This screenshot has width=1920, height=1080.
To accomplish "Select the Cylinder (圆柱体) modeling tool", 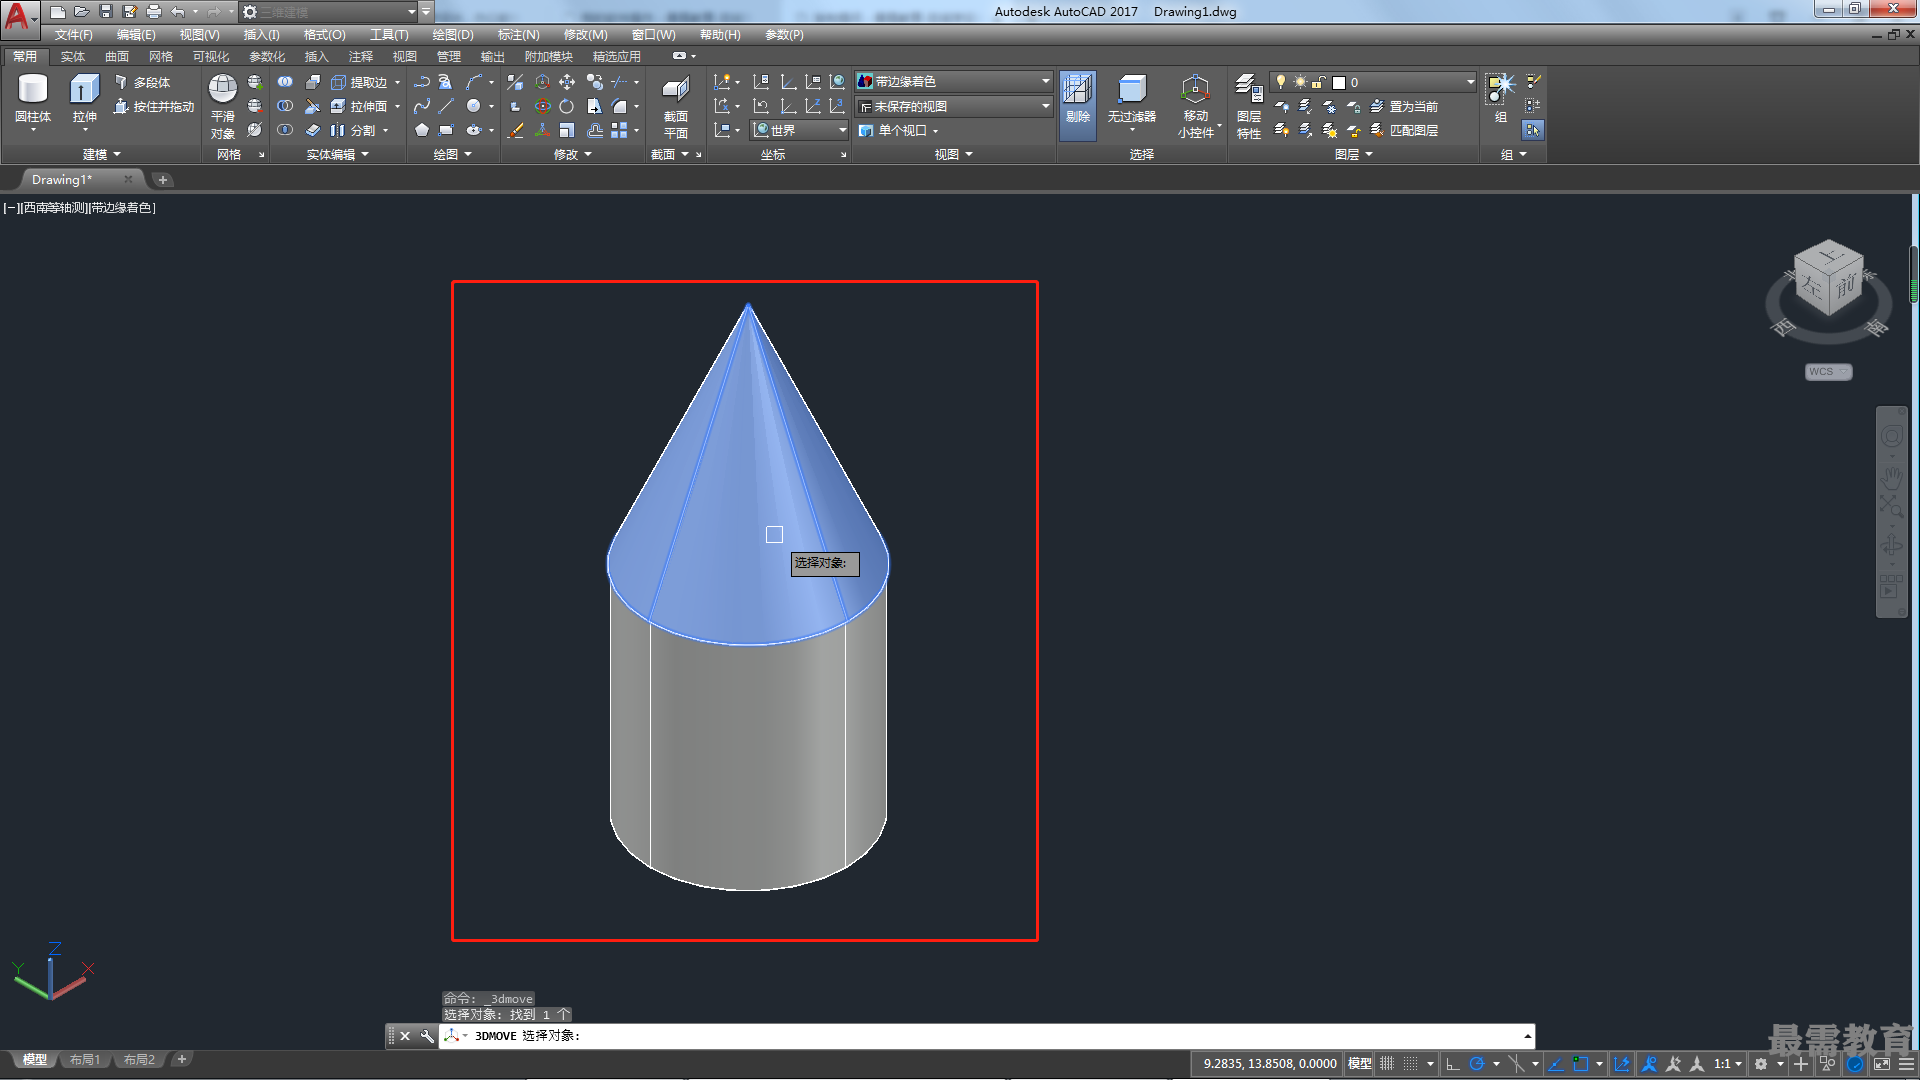I will pos(33,100).
